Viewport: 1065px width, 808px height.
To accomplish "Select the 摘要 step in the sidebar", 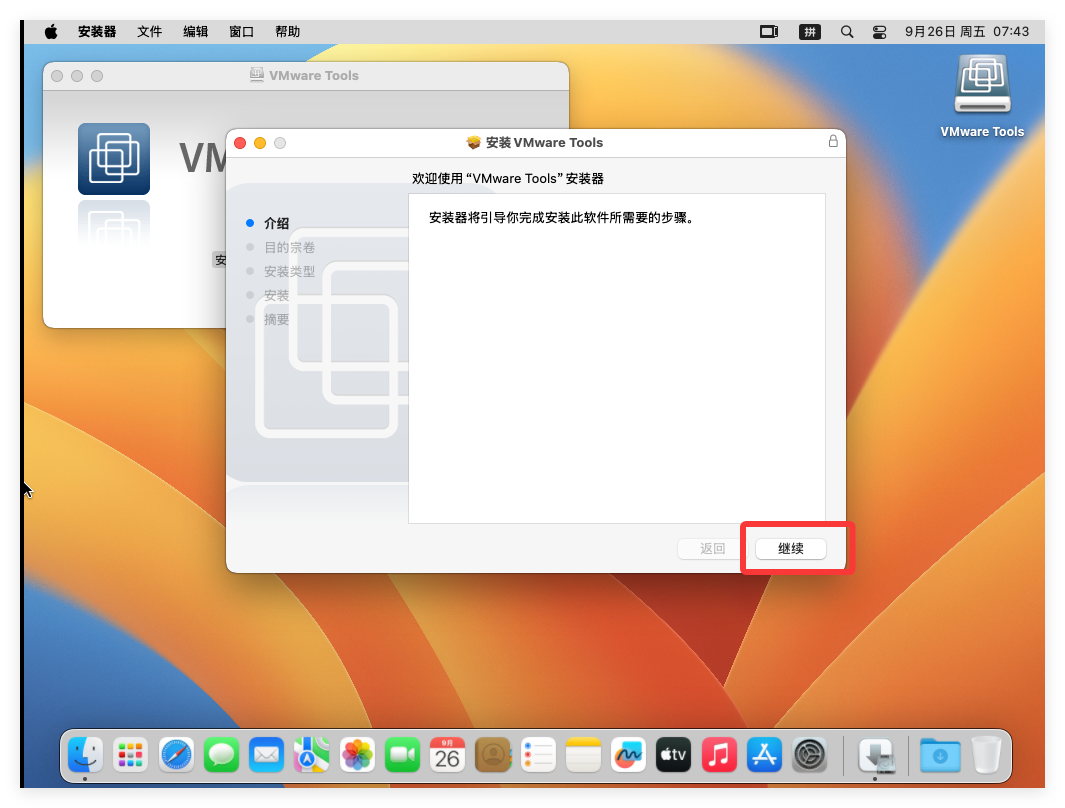I will click(x=276, y=320).
